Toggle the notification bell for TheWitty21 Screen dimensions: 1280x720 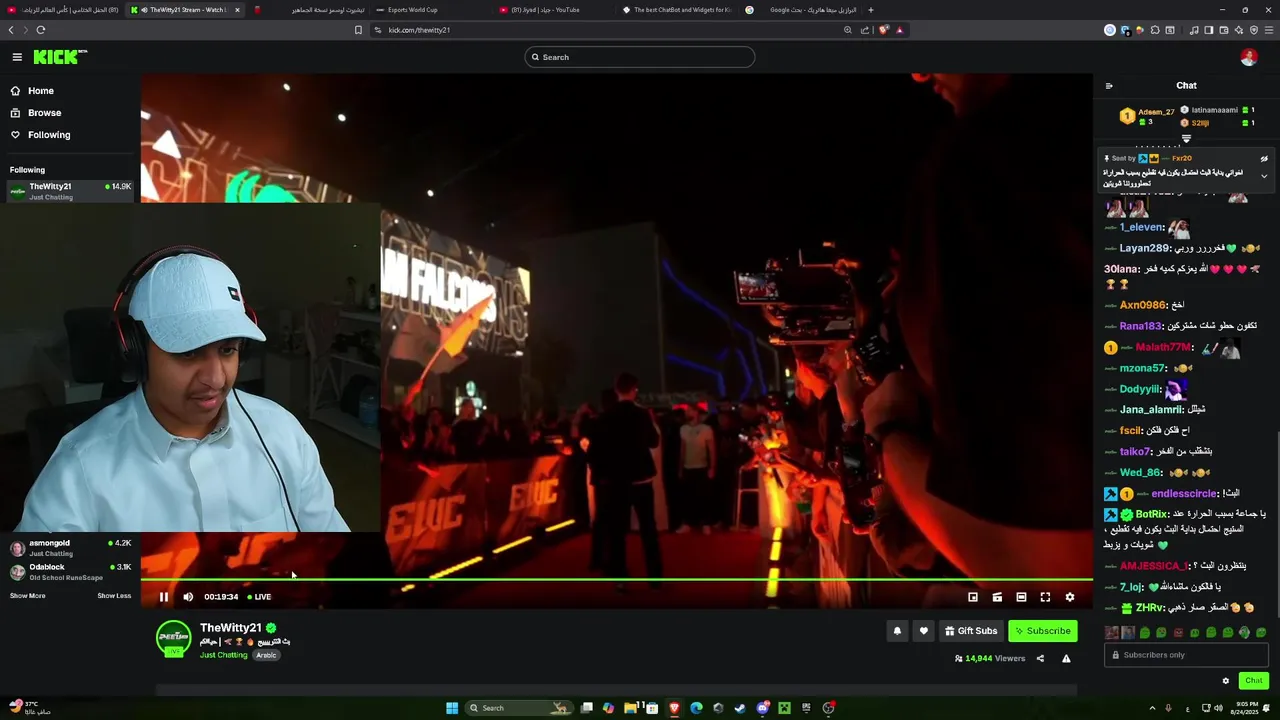[897, 631]
